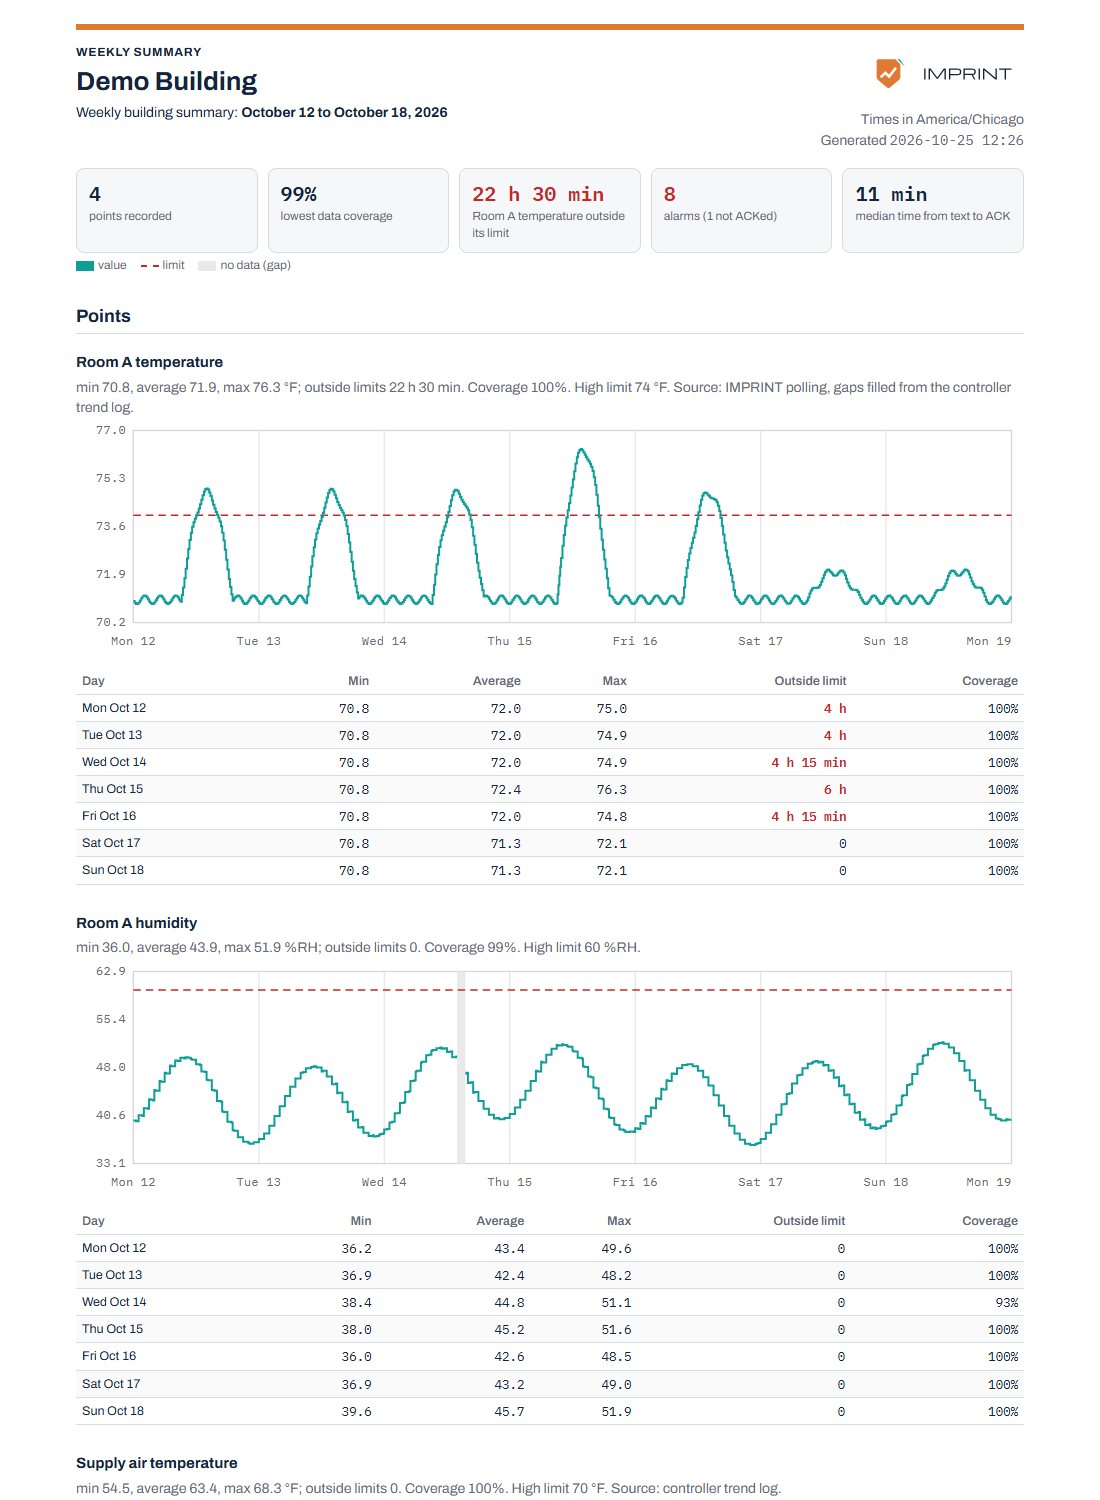Select the '11 min' median ACK time card
This screenshot has height=1500, width=1100.
point(933,210)
